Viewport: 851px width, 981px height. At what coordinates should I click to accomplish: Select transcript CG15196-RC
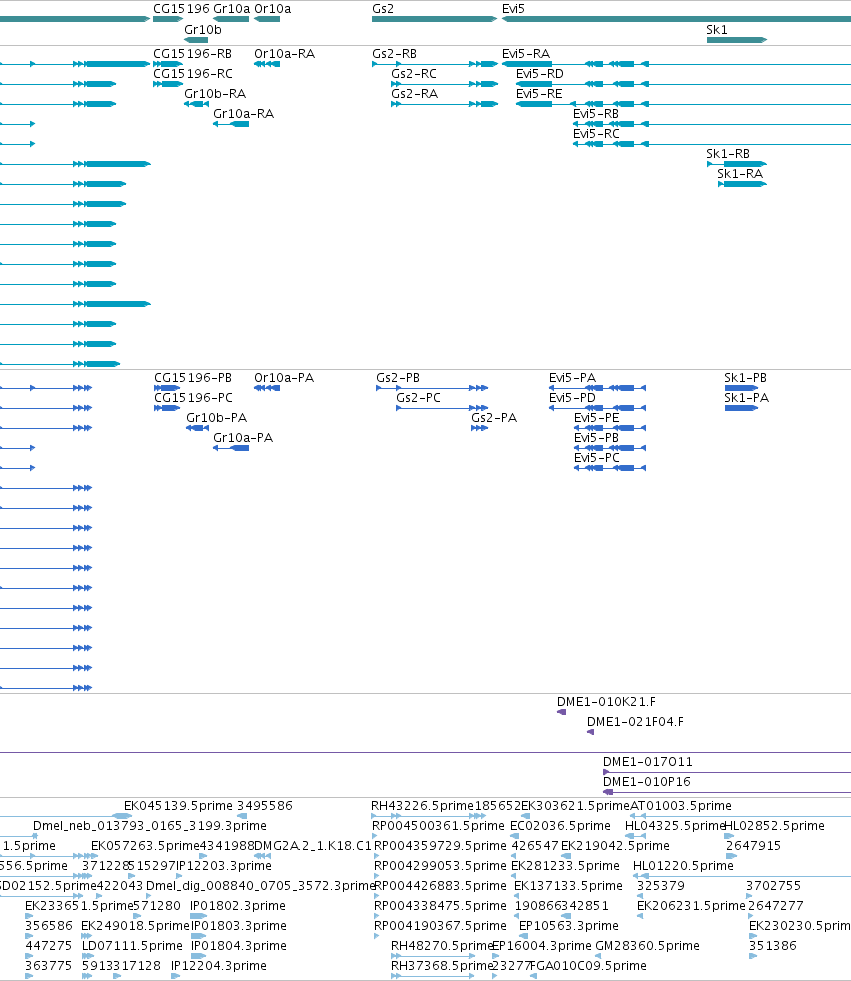point(193,74)
